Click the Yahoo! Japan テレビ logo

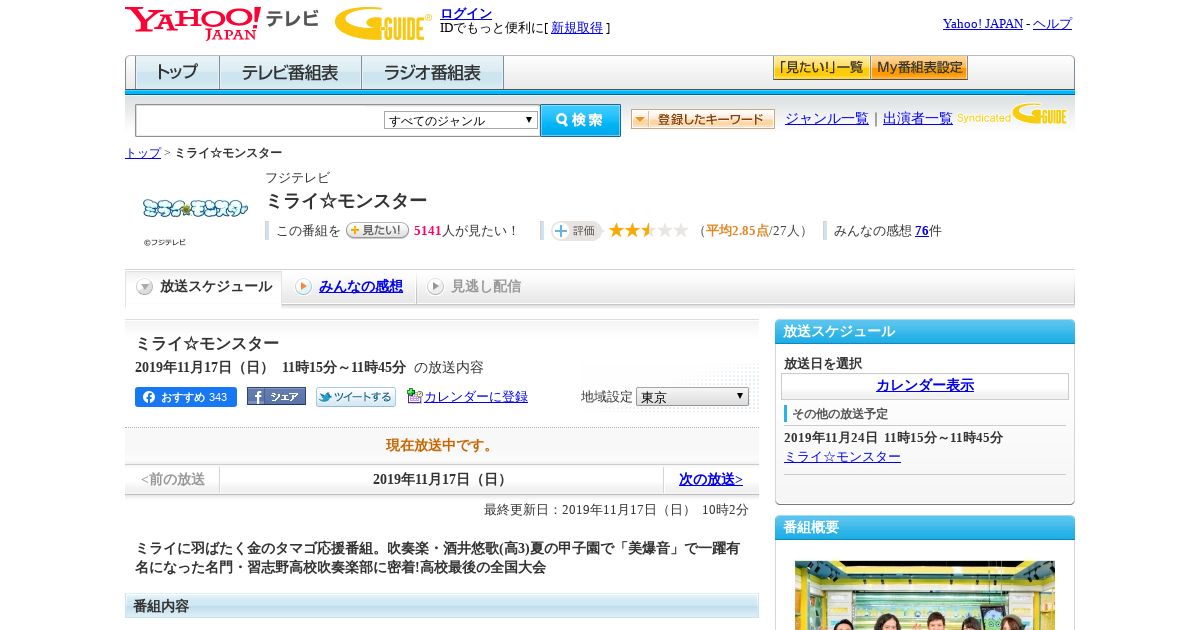[x=222, y=23]
